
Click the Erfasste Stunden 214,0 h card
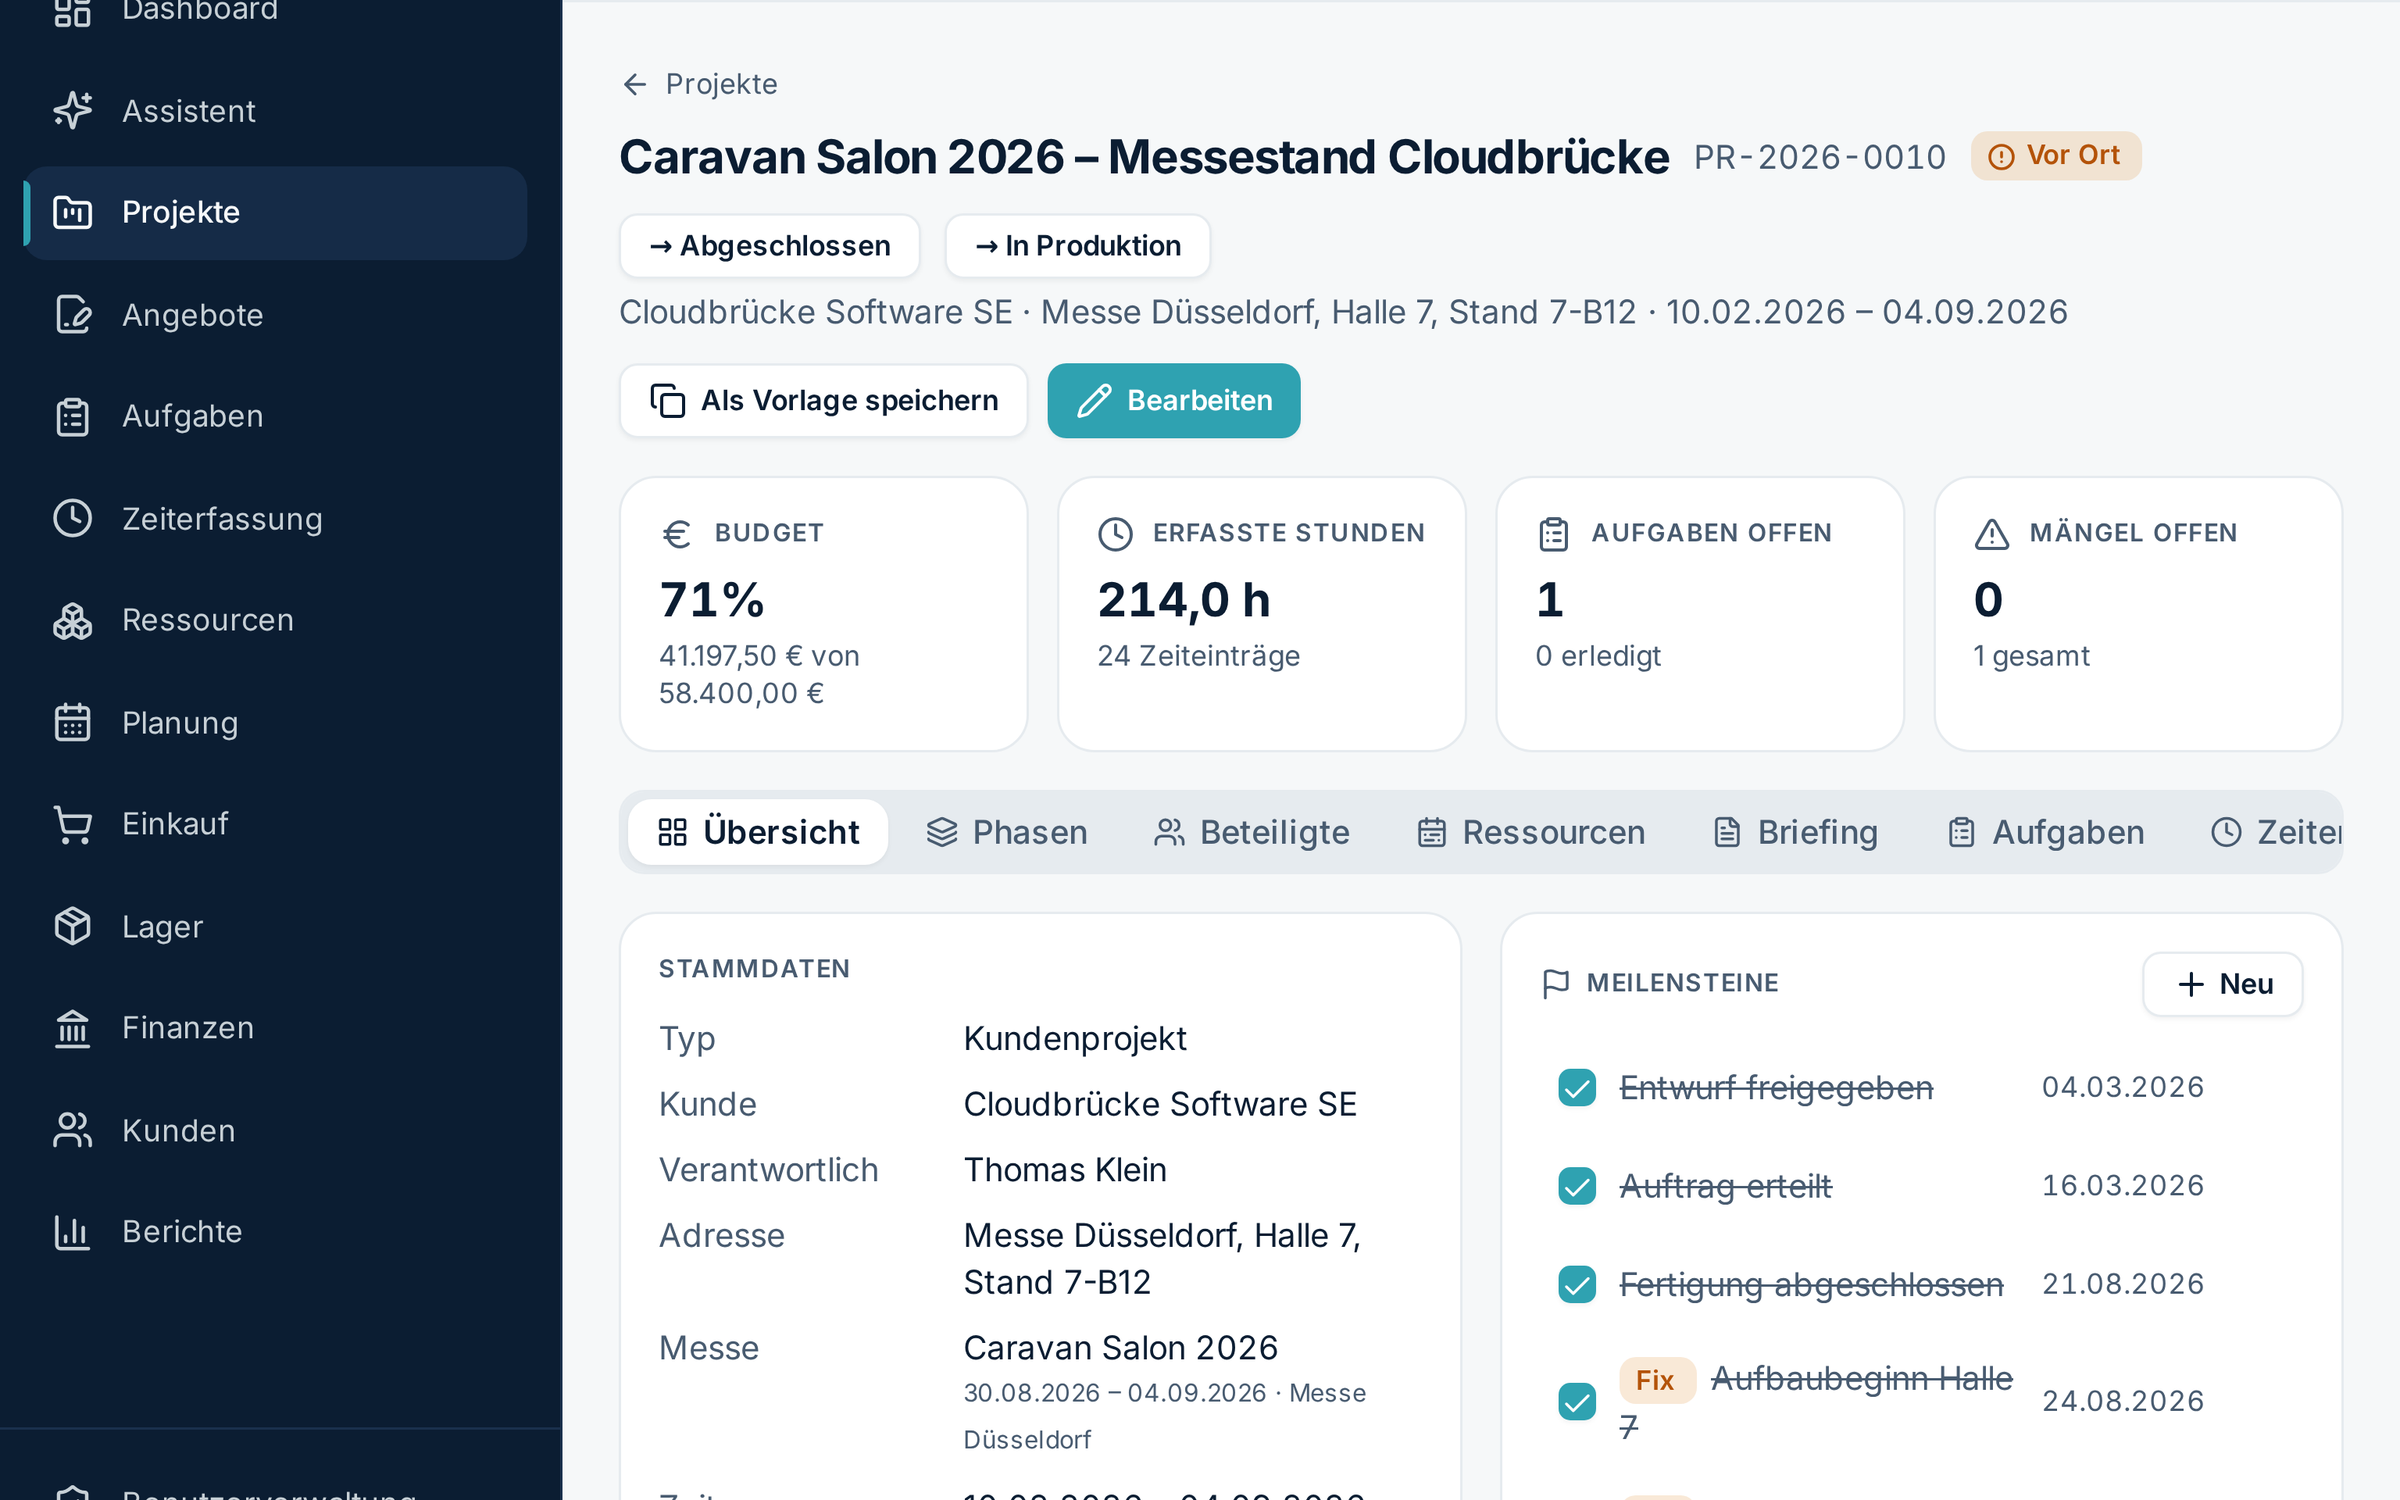click(1261, 614)
